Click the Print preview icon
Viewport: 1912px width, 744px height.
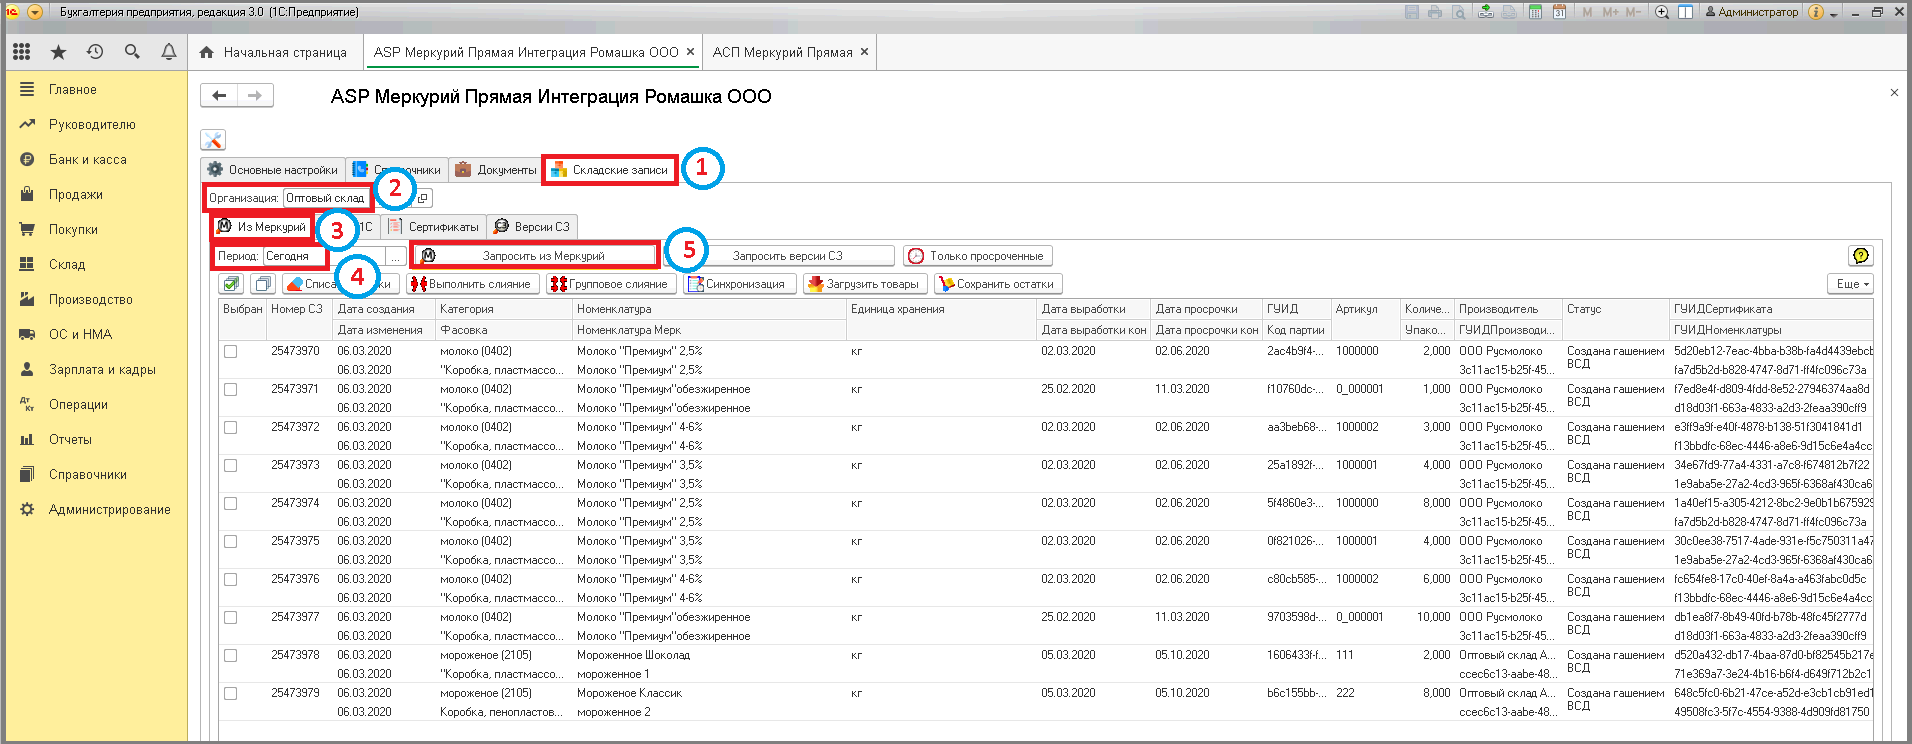pos(1459,12)
